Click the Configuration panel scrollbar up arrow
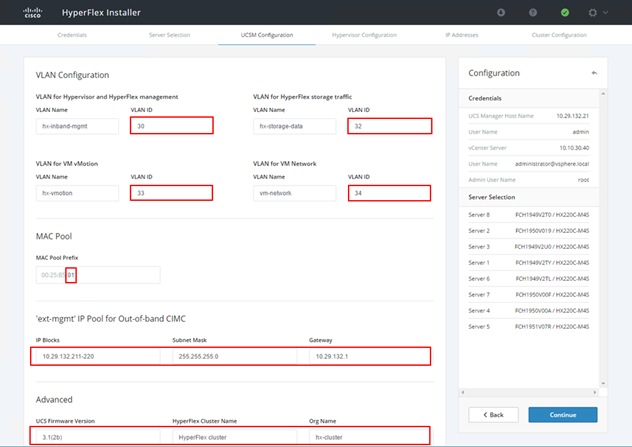This screenshot has width=632, height=447. pos(603,94)
